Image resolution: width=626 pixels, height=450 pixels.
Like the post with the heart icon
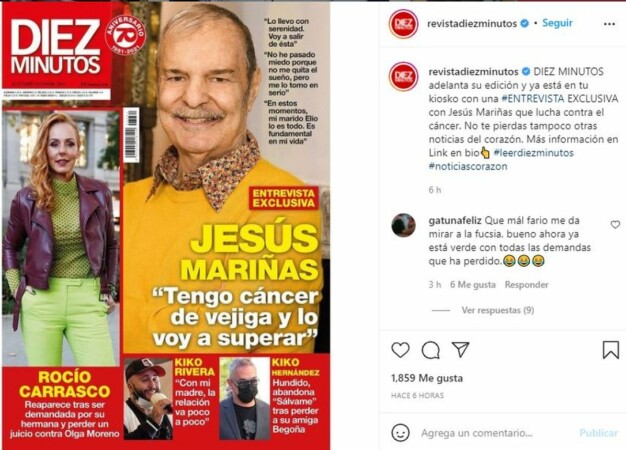coord(400,350)
